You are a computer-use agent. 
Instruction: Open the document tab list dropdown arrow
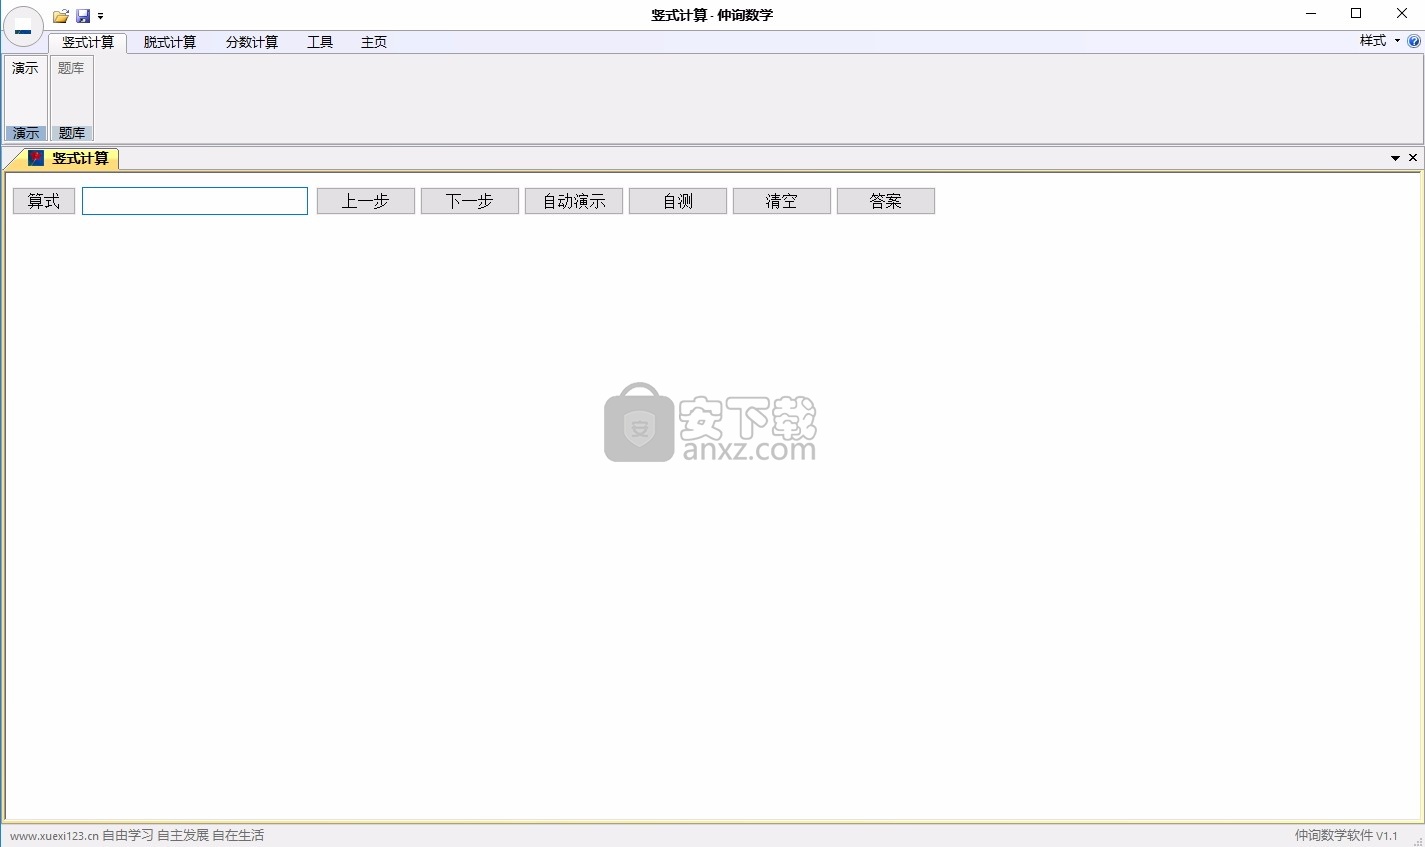(x=1395, y=158)
